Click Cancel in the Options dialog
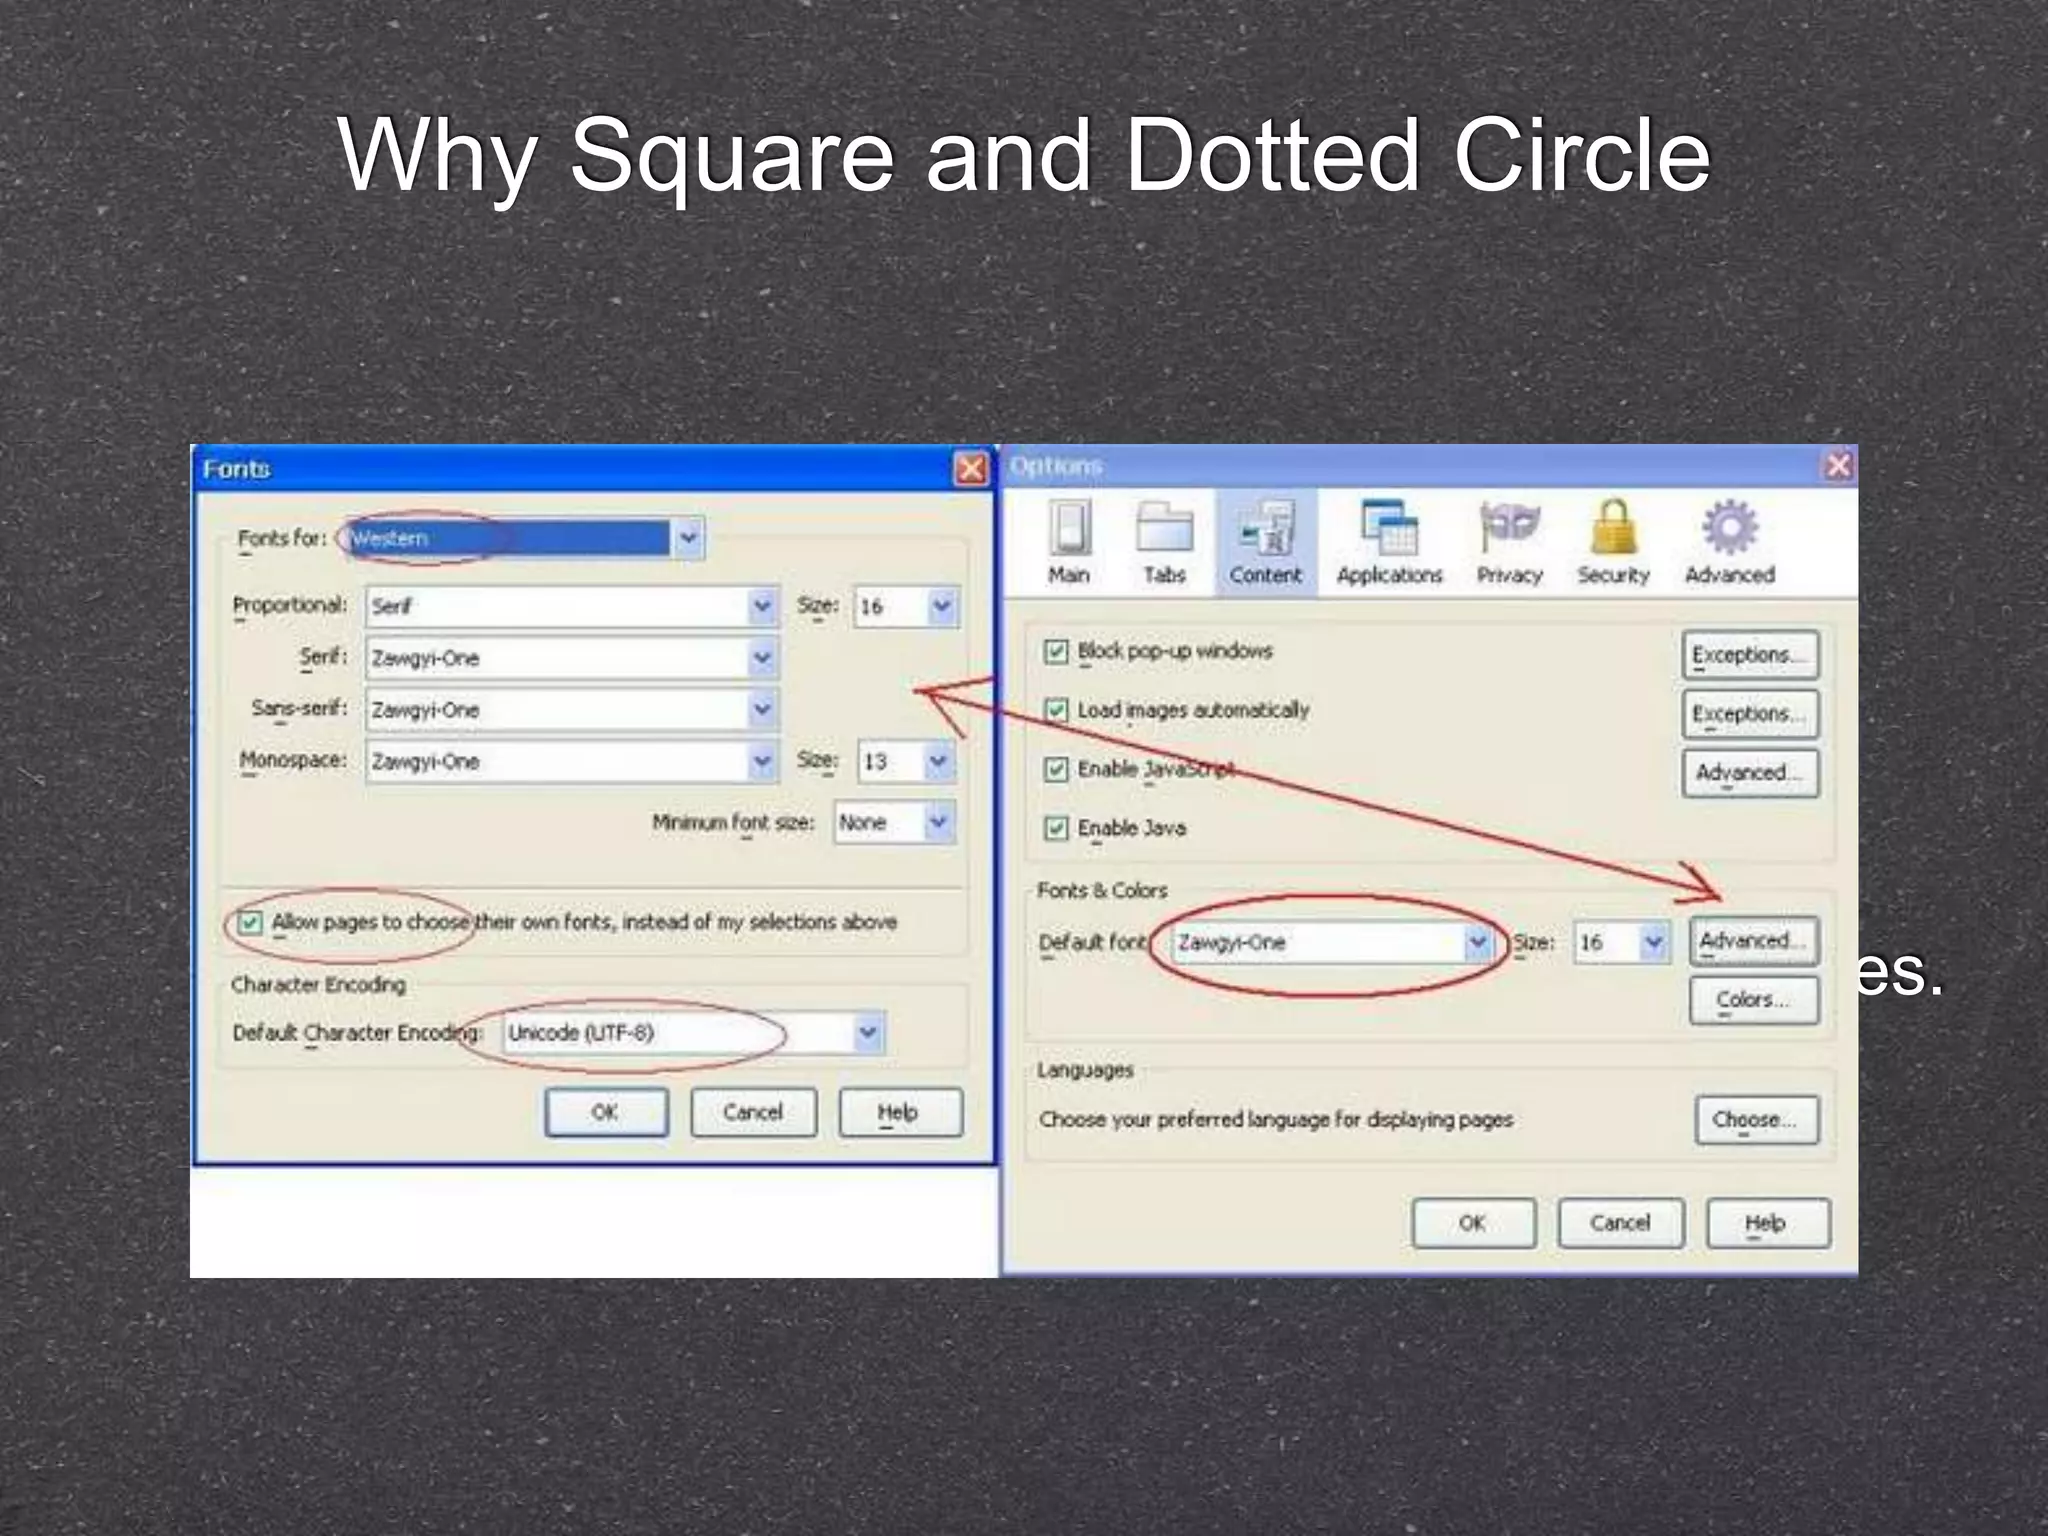Viewport: 2048px width, 1536px height. pos(1621,1223)
